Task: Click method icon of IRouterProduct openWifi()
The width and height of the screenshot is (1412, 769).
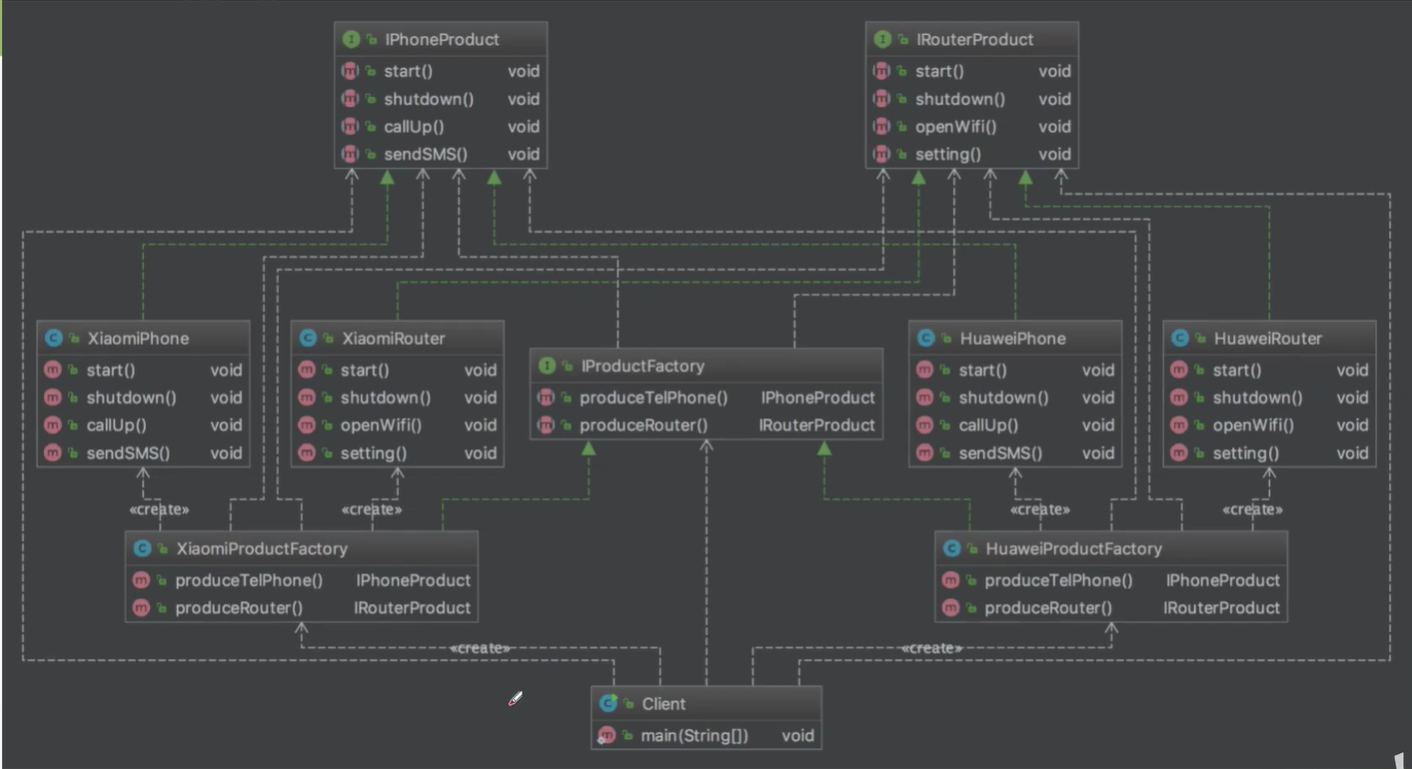Action: (x=881, y=127)
